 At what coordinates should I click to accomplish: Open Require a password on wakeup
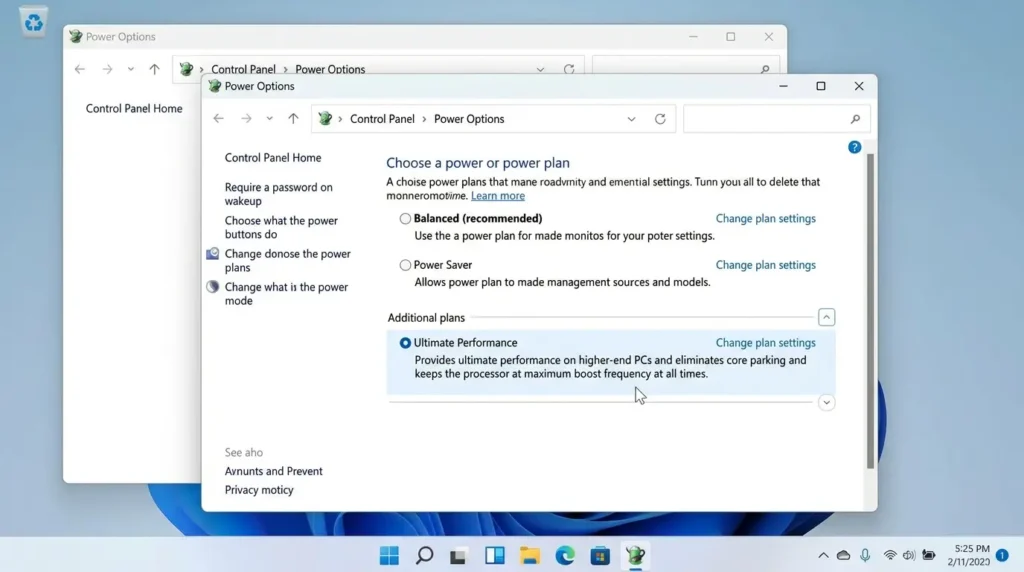(278, 194)
